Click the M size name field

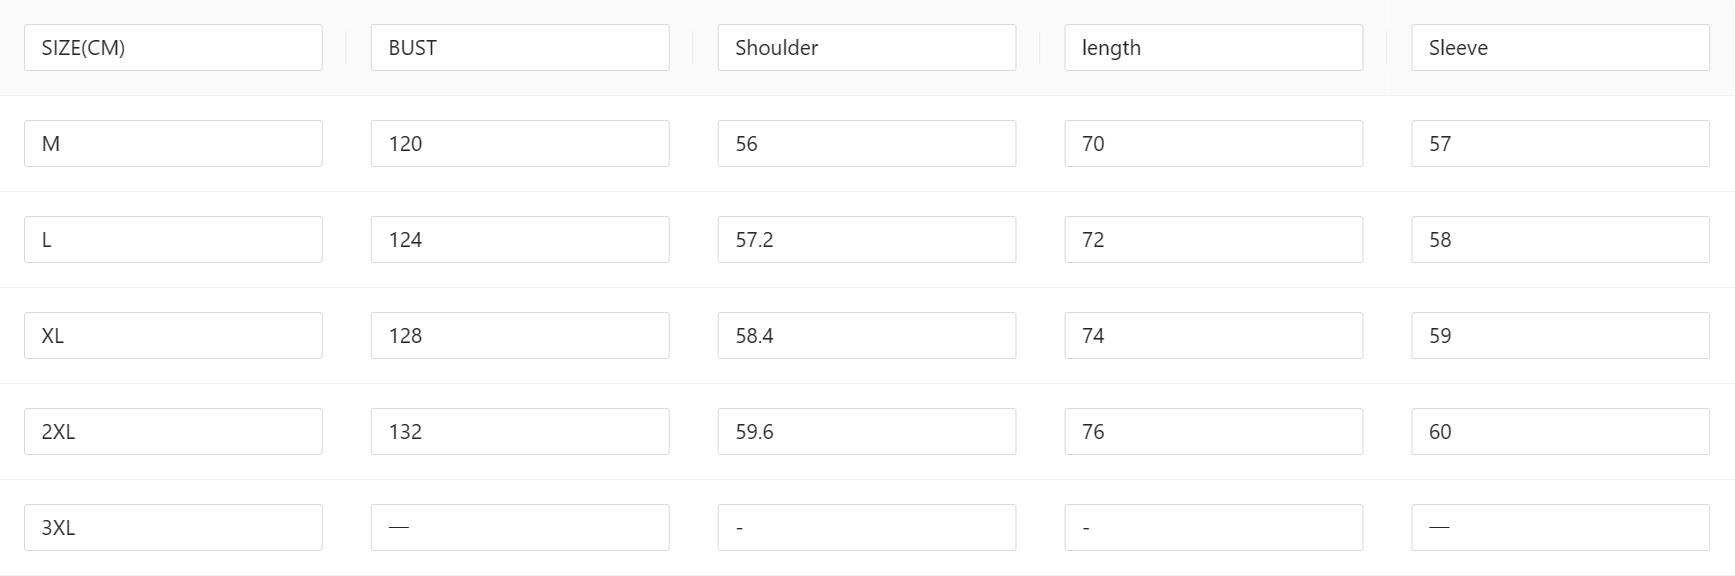pyautogui.click(x=173, y=144)
